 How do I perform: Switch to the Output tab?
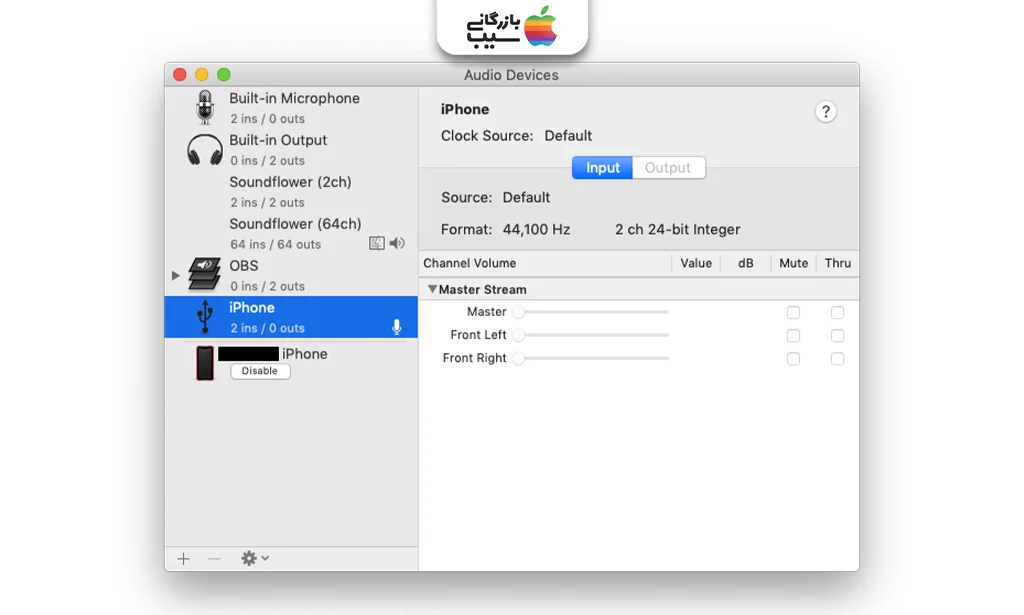(x=668, y=168)
